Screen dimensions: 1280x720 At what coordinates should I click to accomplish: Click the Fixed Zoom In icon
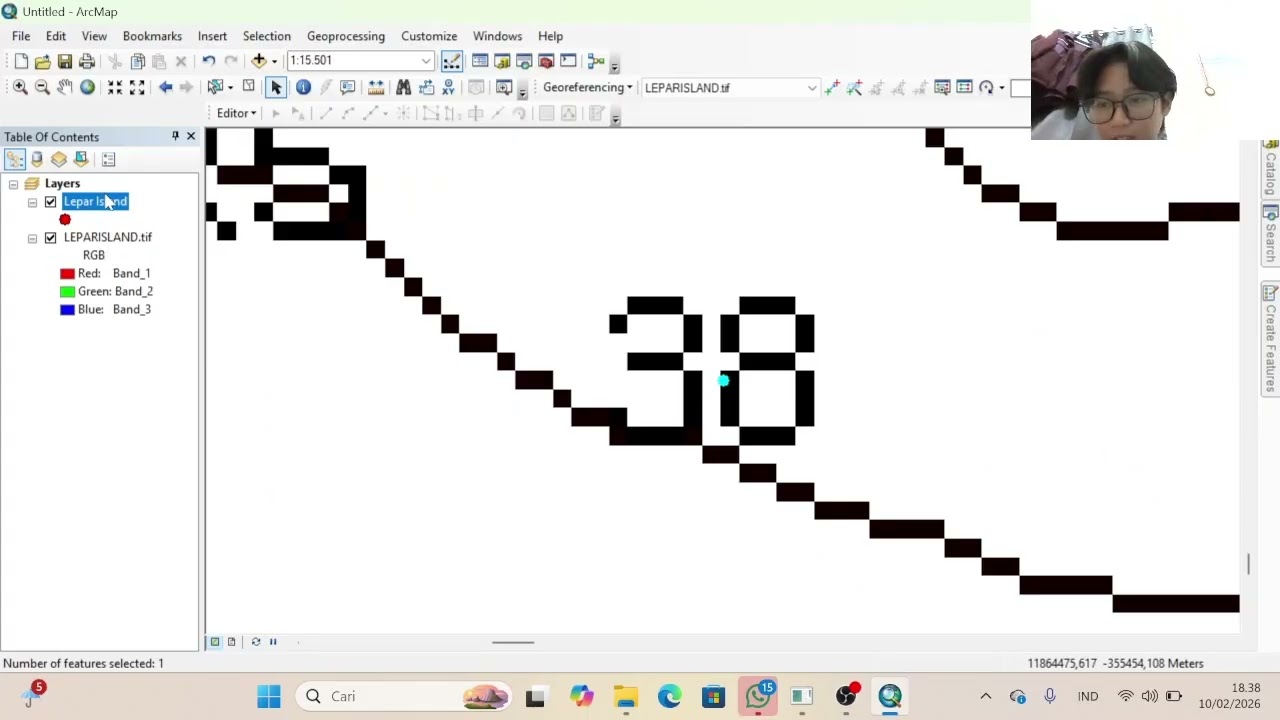click(115, 88)
